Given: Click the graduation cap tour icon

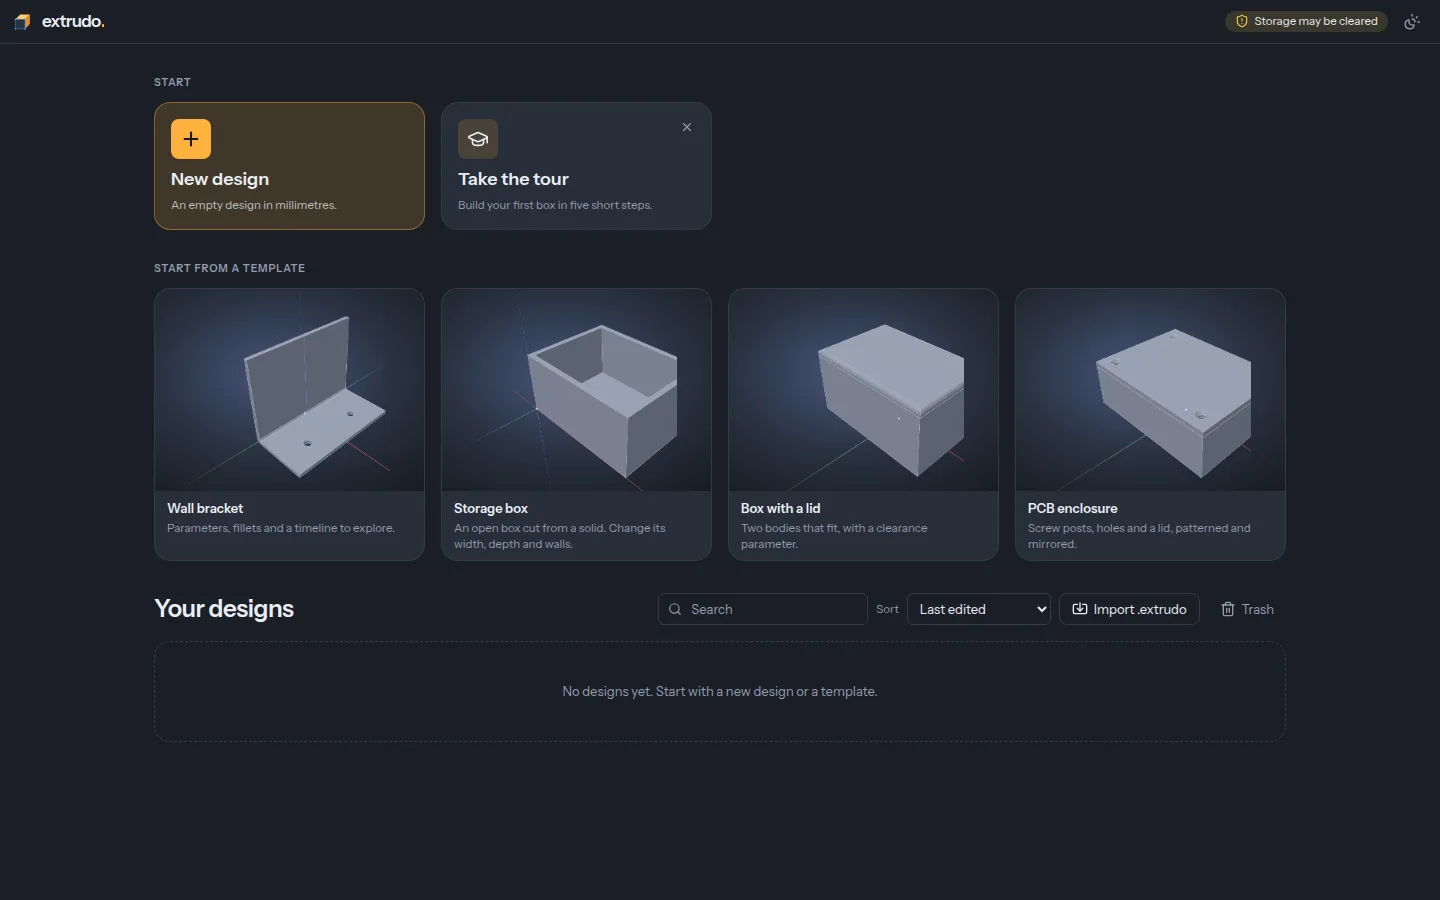Looking at the screenshot, I should [478, 139].
